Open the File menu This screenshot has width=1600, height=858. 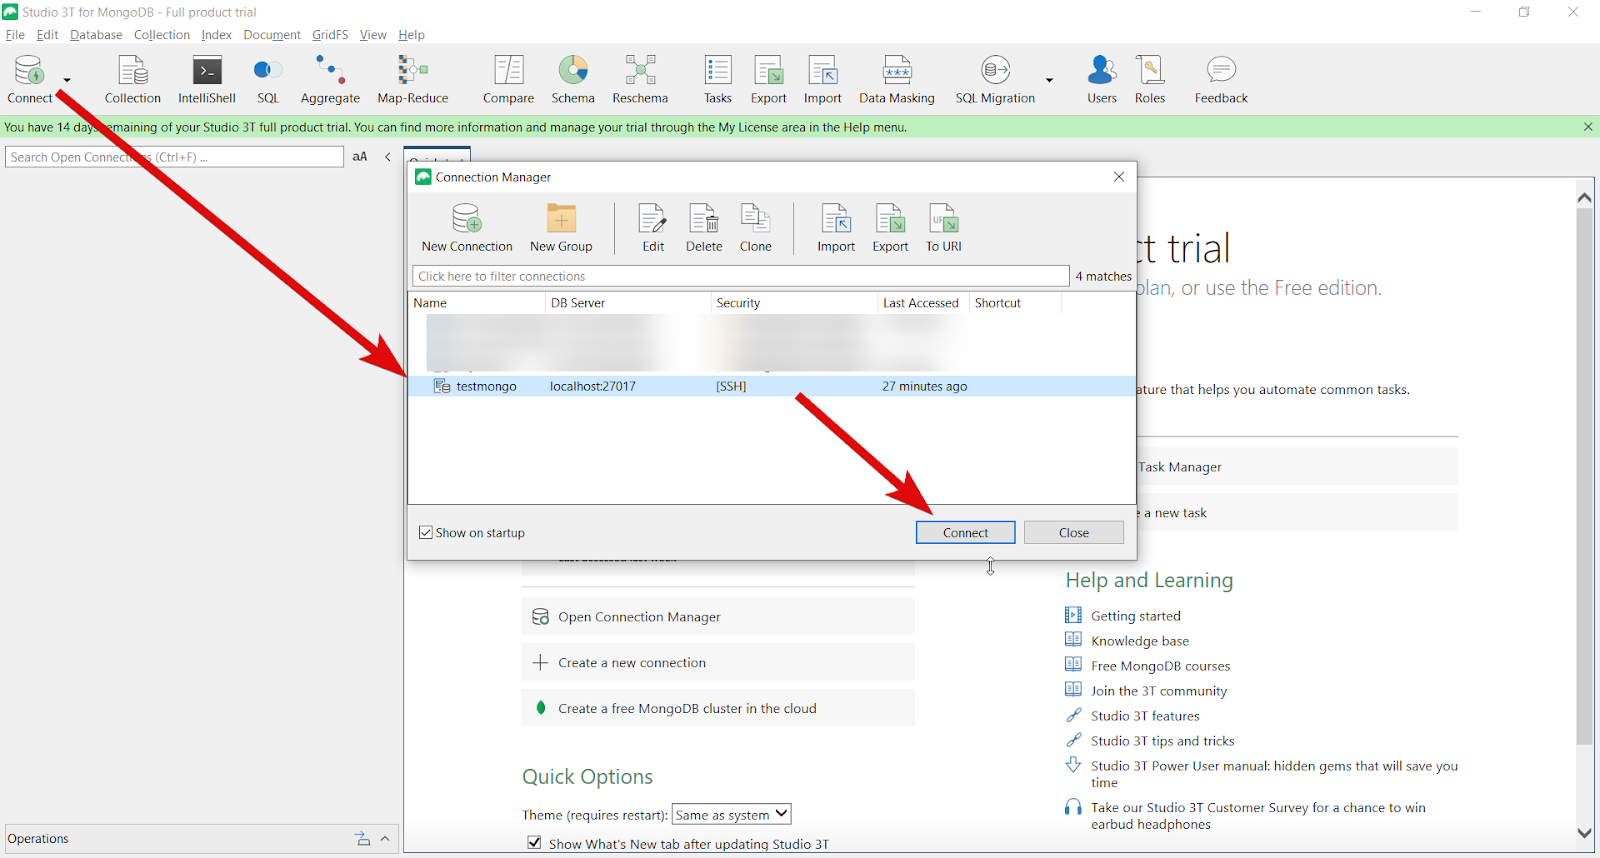(15, 35)
